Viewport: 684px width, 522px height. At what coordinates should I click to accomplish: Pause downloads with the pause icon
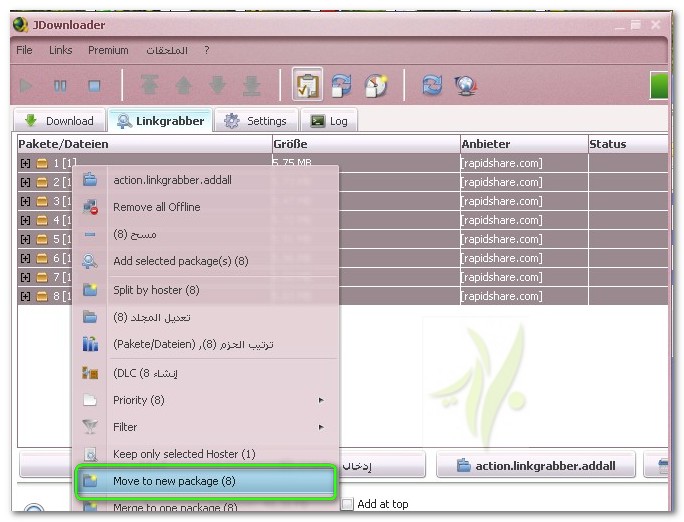point(60,85)
